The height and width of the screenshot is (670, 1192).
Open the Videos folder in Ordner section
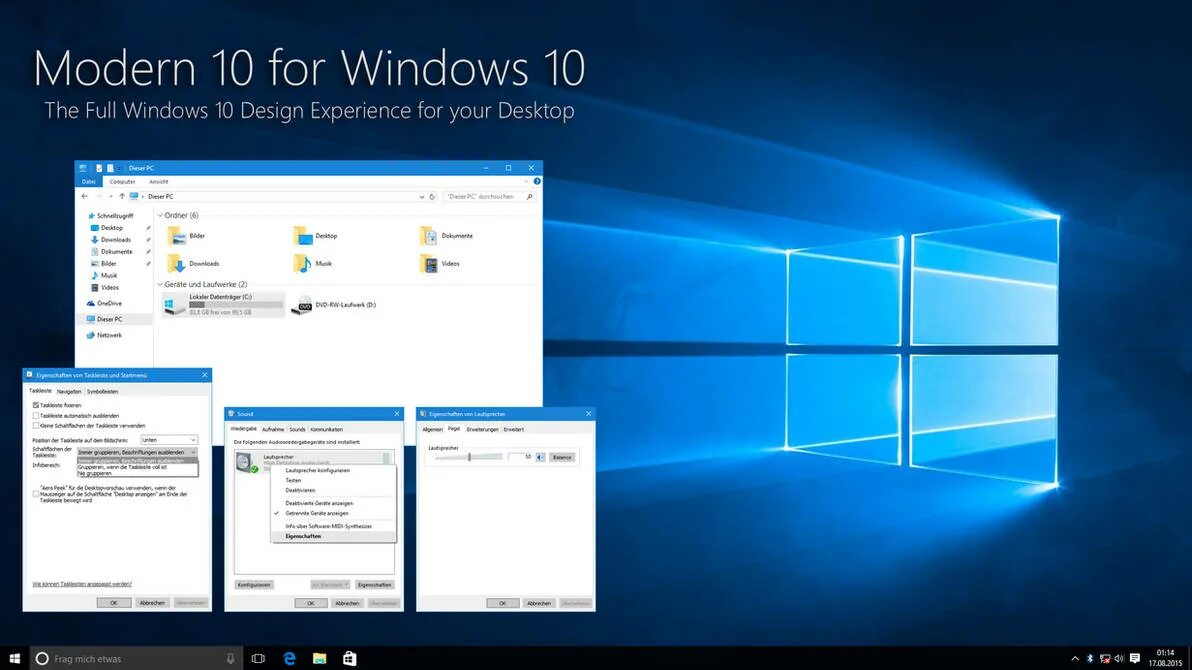[x=439, y=263]
